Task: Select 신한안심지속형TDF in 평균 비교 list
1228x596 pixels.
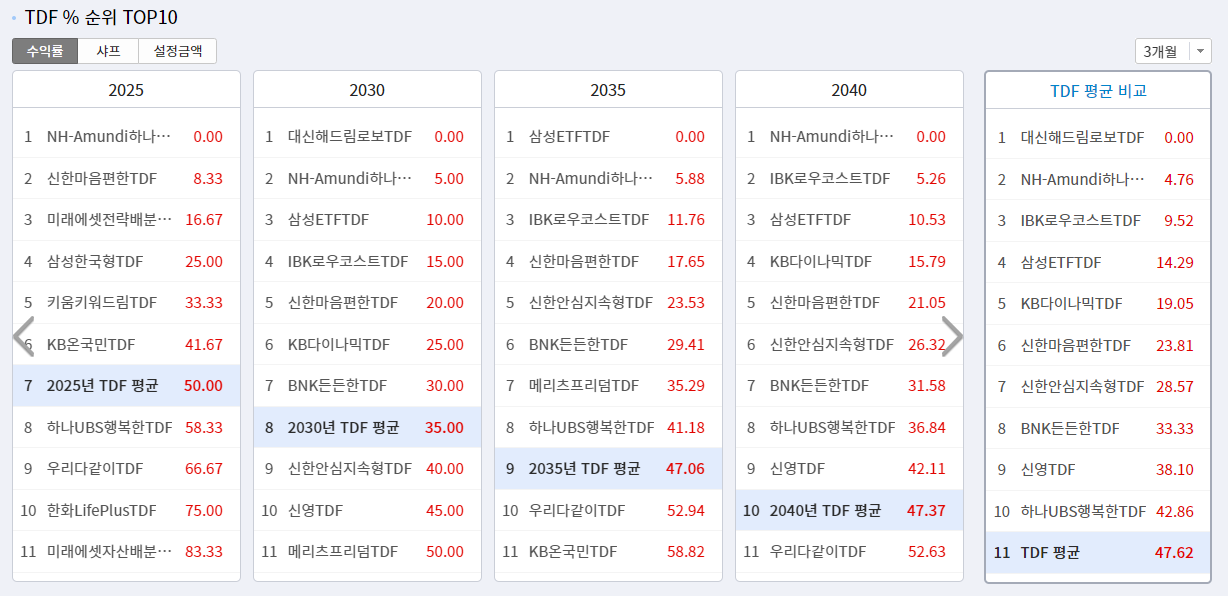Action: click(1098, 386)
